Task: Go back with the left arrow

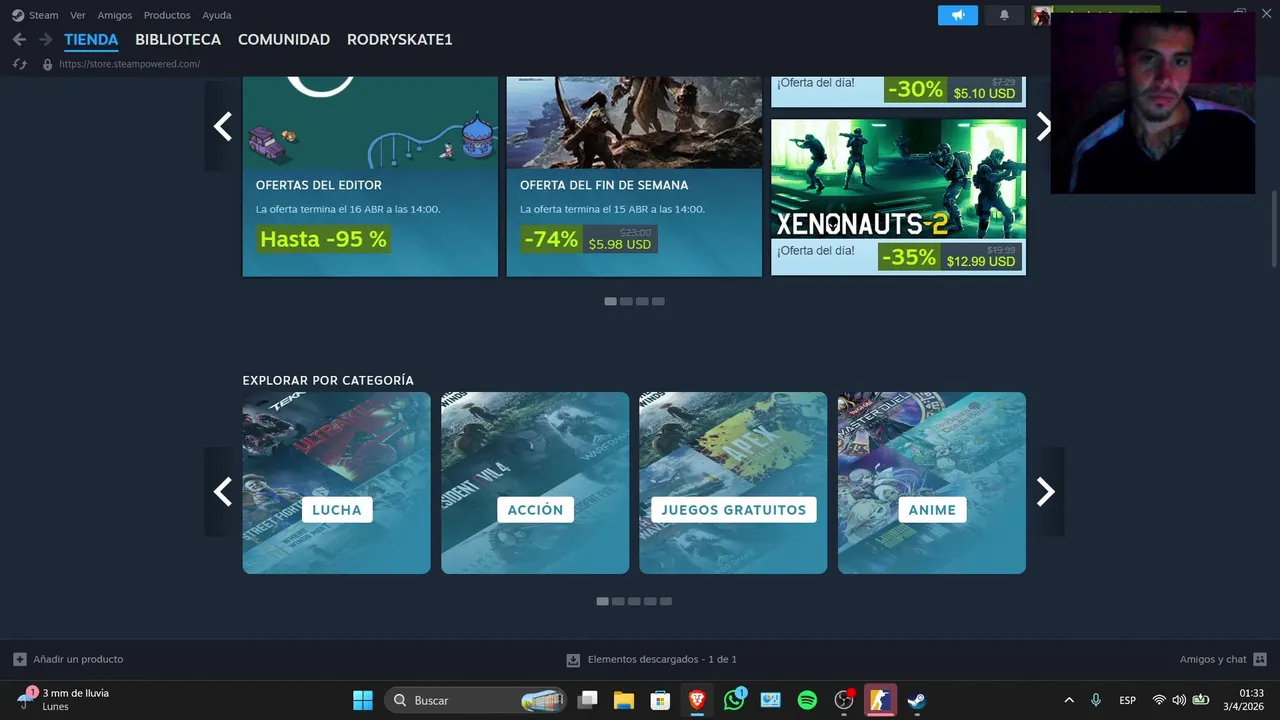Action: coord(19,39)
